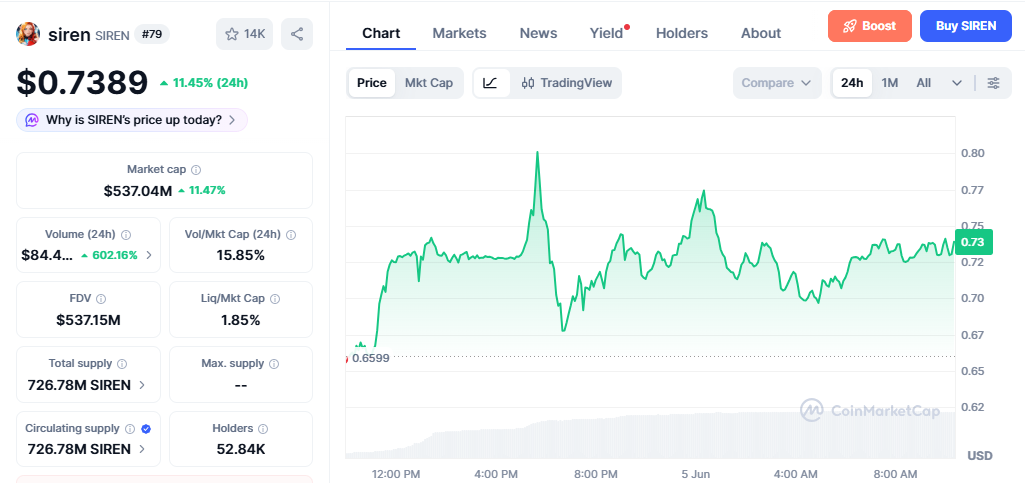The height and width of the screenshot is (483, 1025).
Task: Show Vol/Mkt Cap (24h) info icon
Action: [291, 235]
